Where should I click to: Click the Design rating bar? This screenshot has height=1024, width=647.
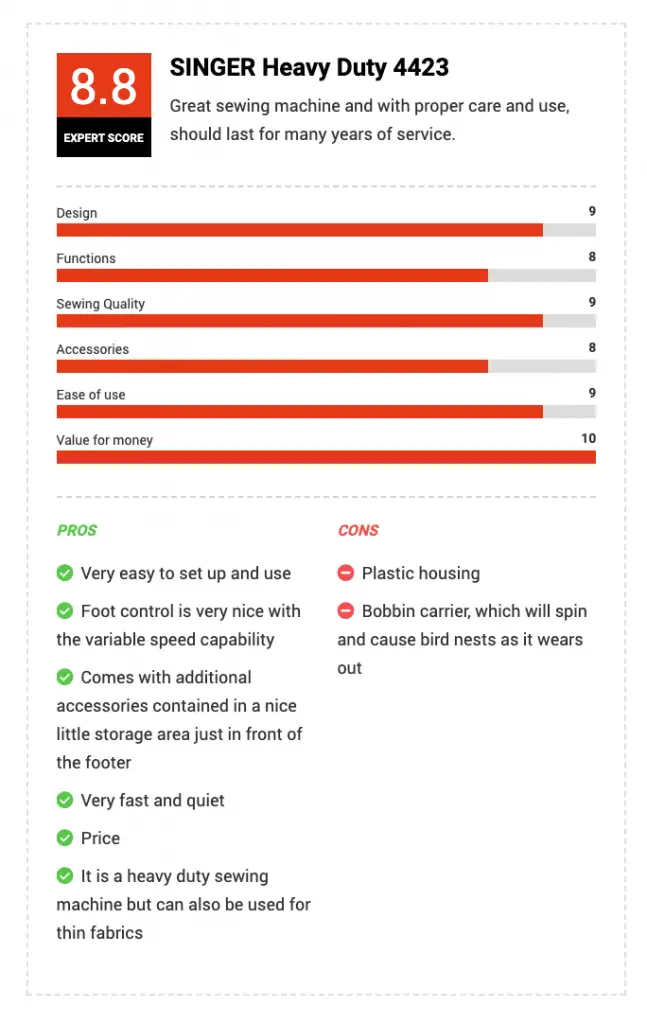coord(326,230)
